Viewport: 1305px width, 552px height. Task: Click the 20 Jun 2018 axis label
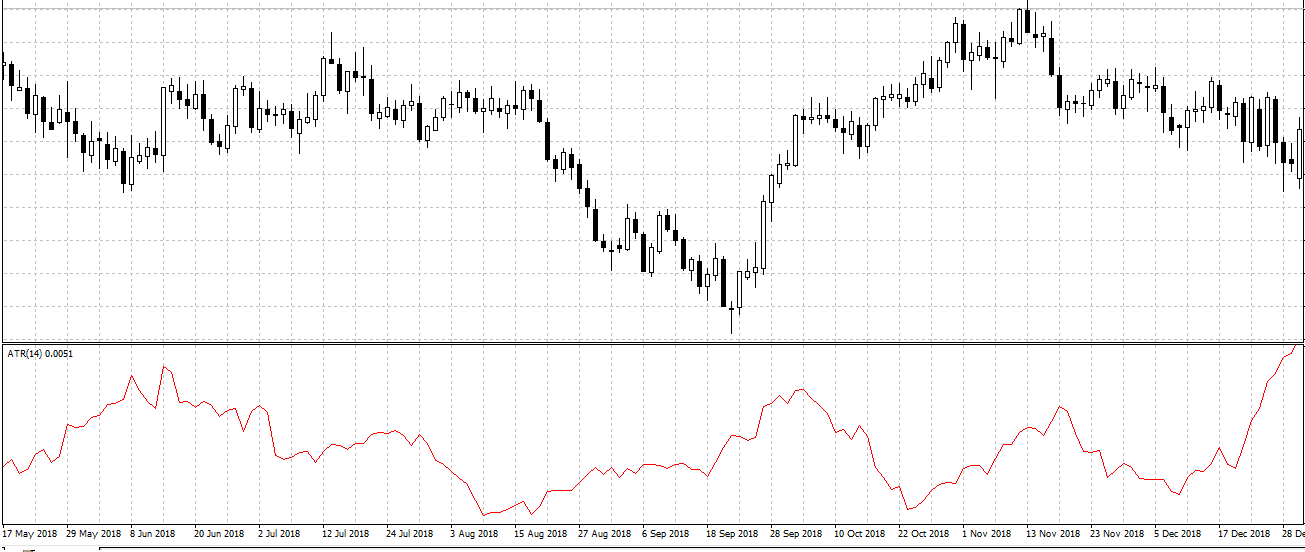coord(219,534)
